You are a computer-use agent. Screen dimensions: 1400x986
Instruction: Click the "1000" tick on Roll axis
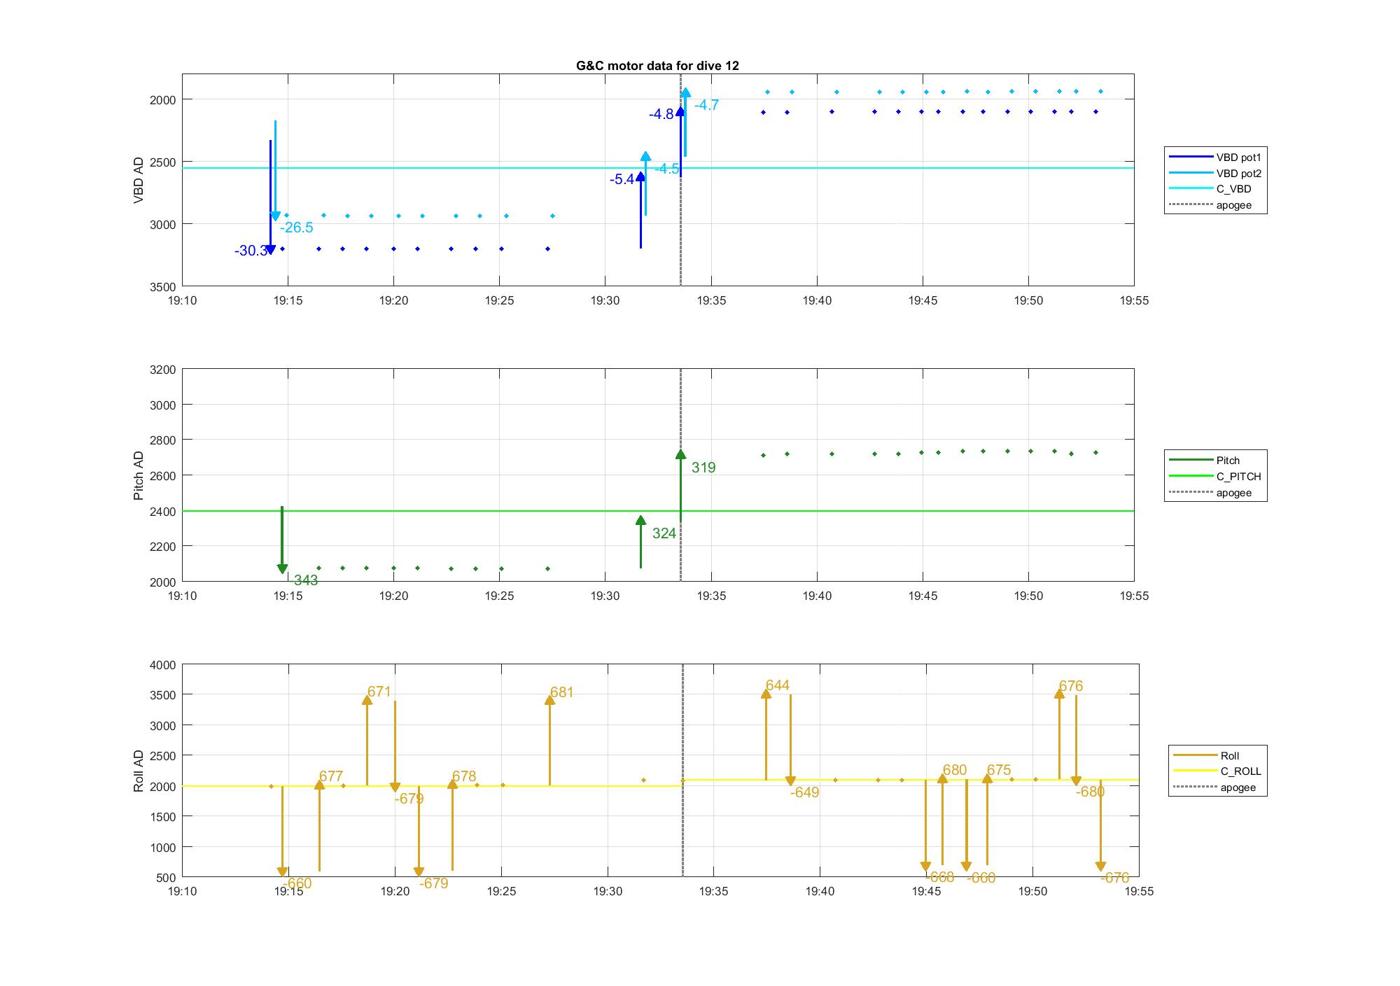click(x=162, y=848)
